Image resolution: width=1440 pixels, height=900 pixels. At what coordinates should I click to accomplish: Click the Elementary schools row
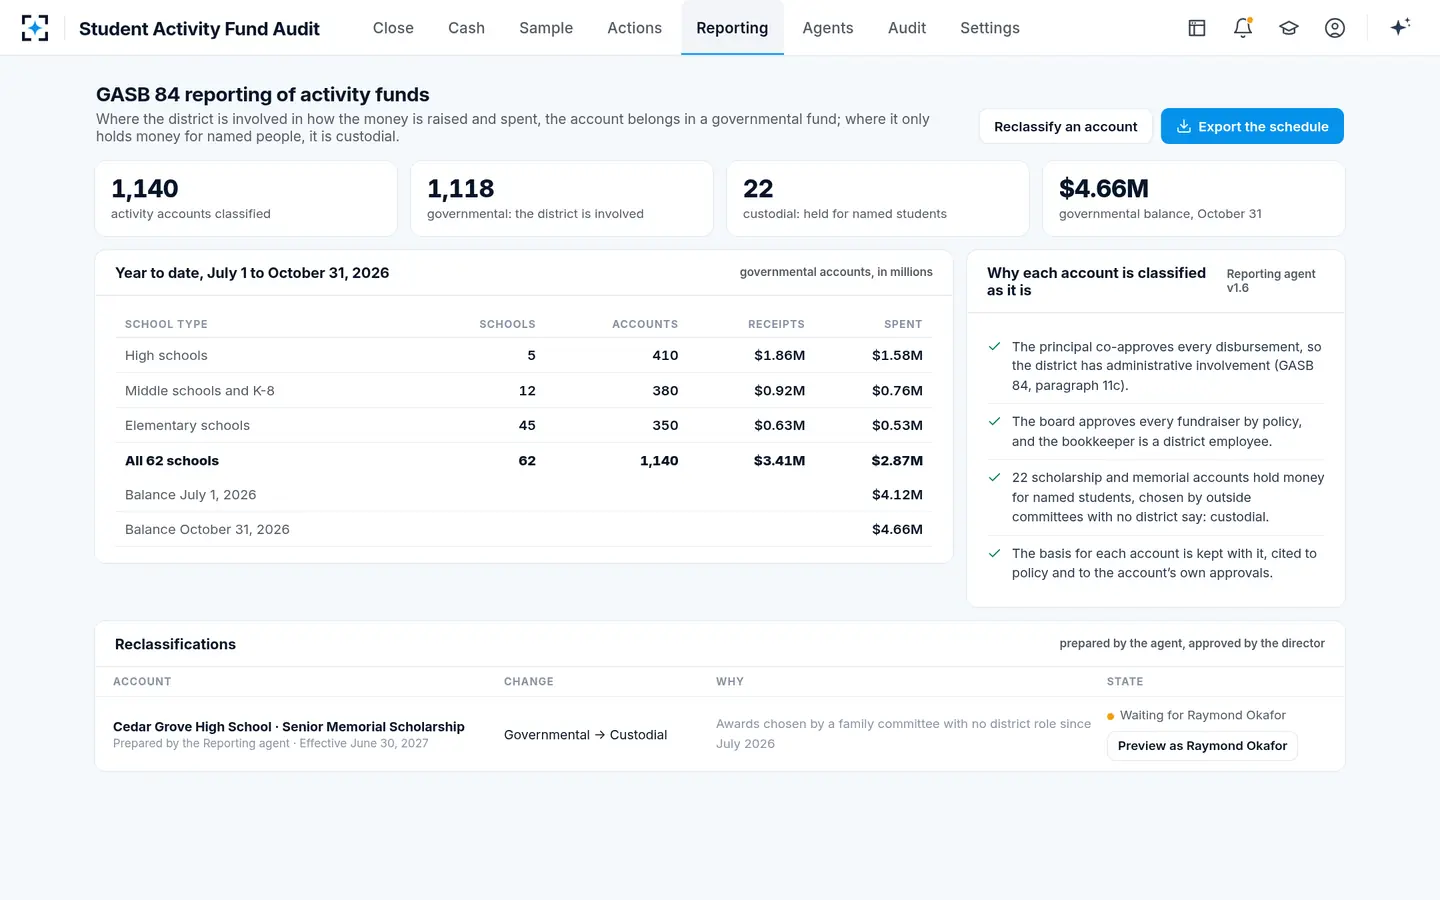(524, 425)
